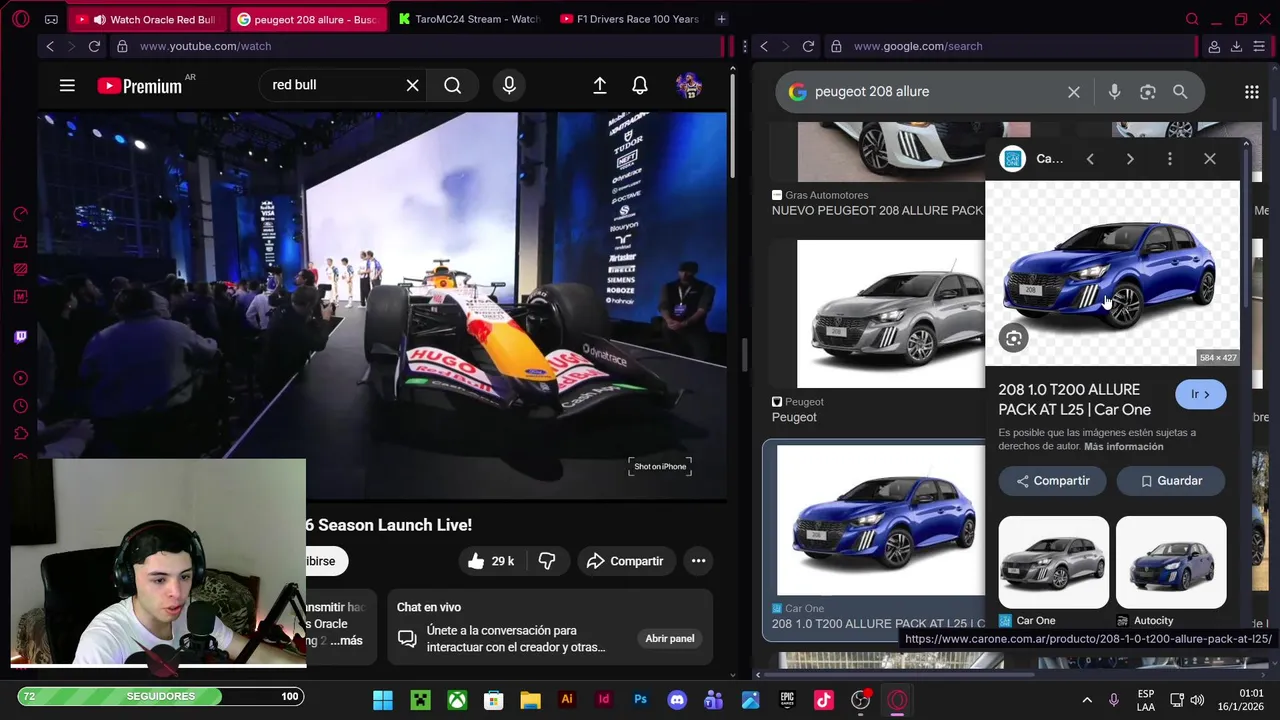Open the Google apps grid
1280x720 pixels.
tap(1252, 92)
